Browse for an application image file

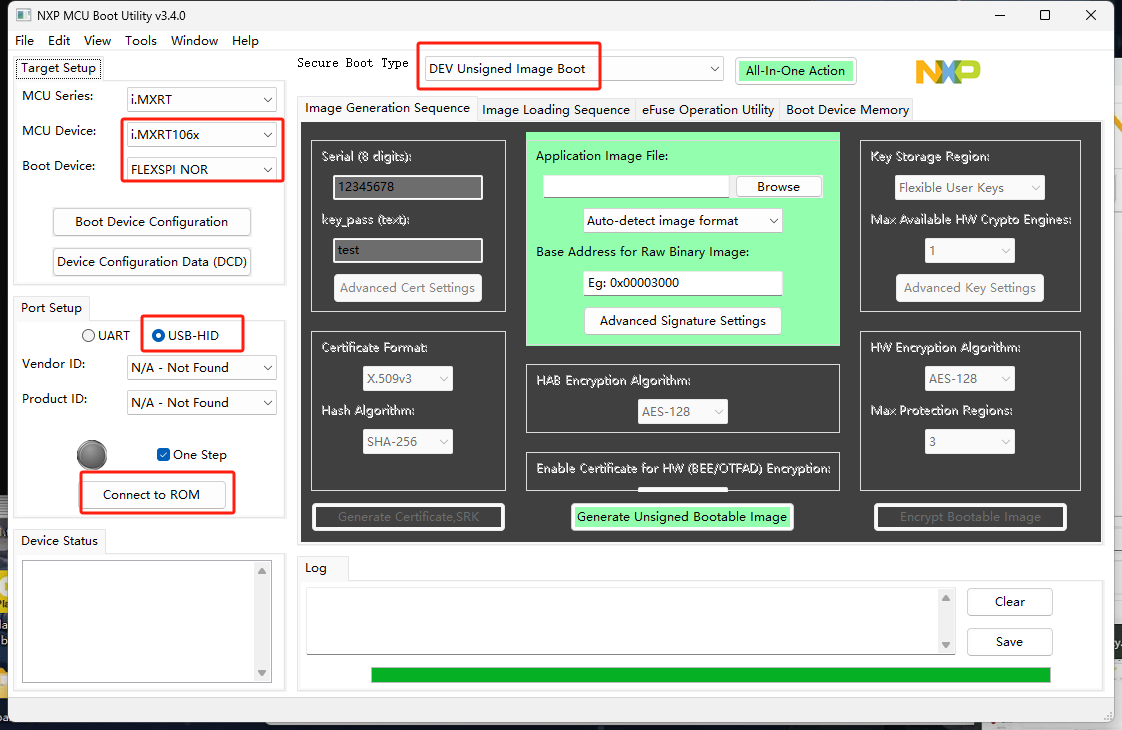point(779,187)
